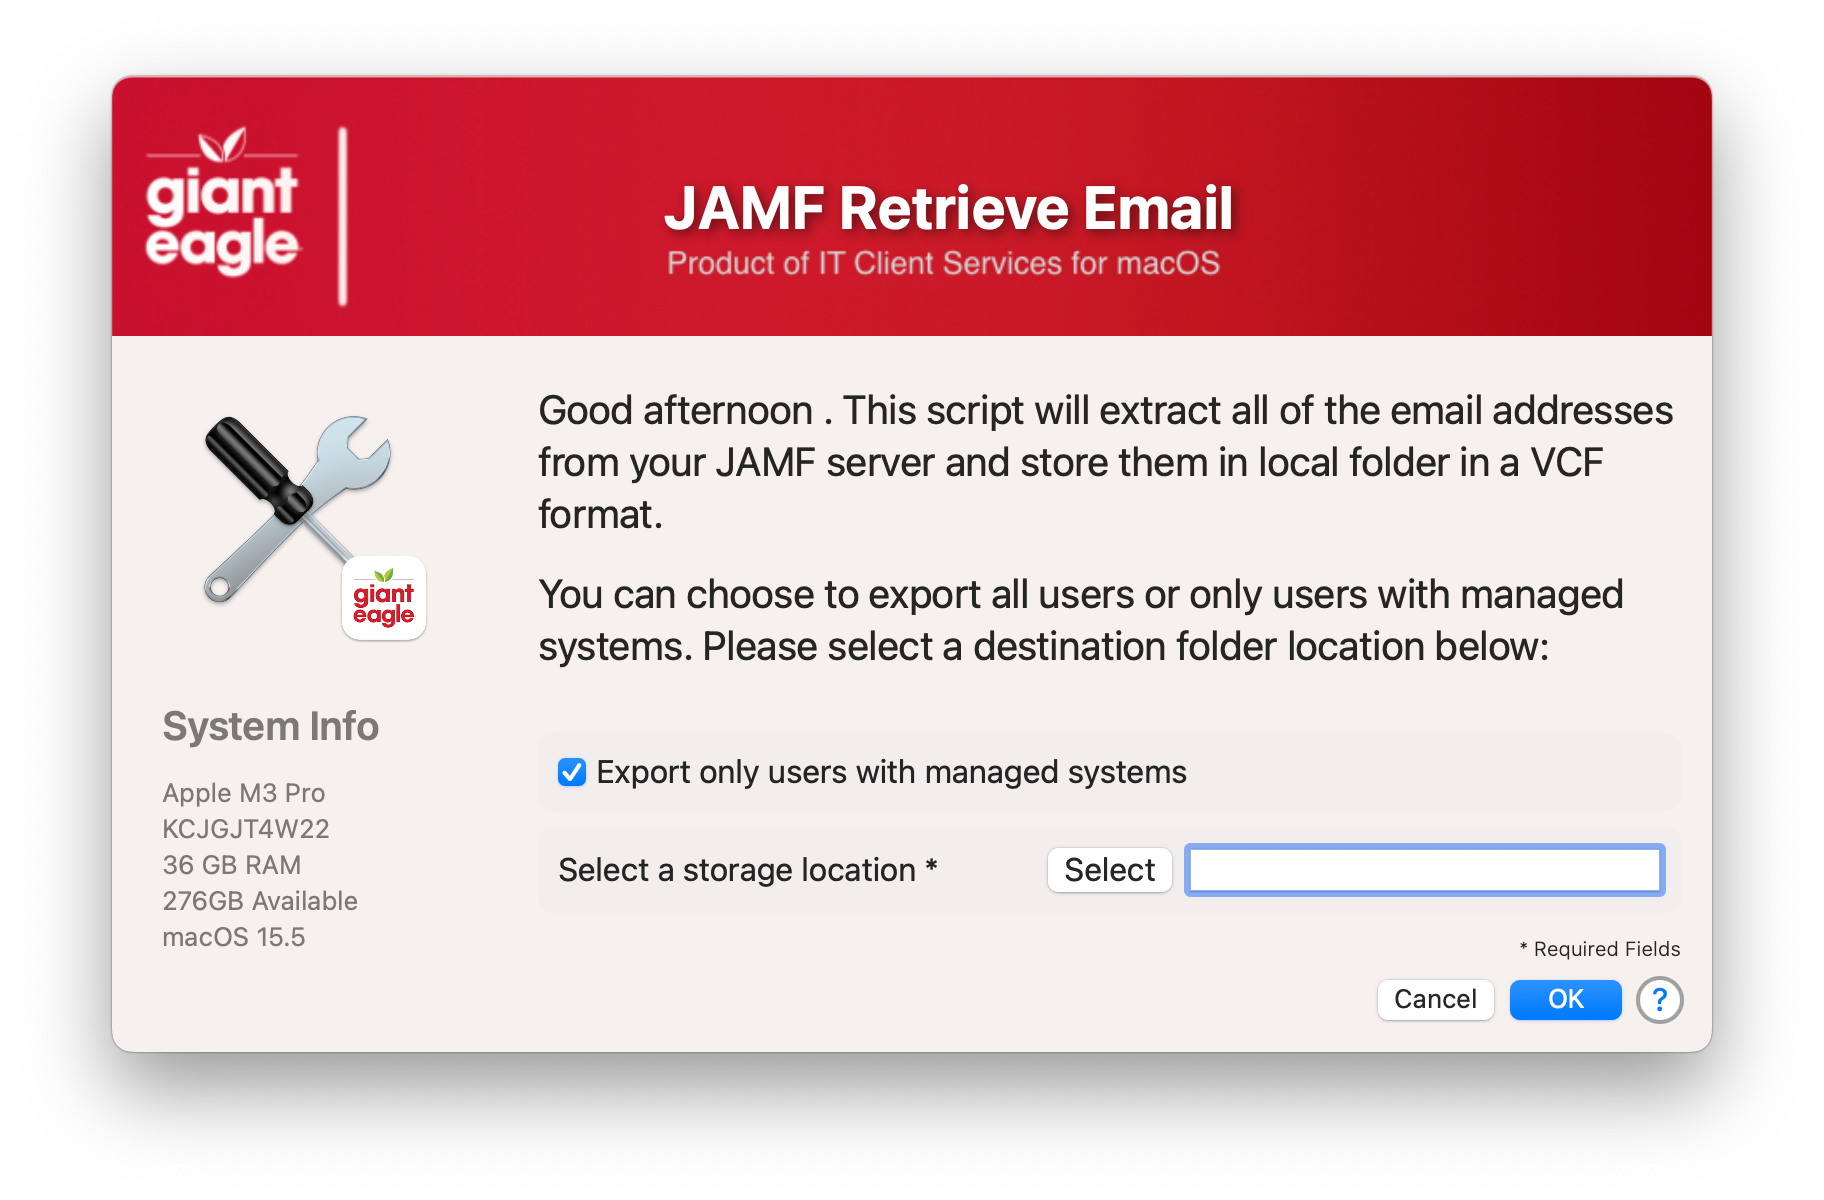Viewport: 1824px width, 1200px height.
Task: Click the JAMF Retrieve Email title
Action: click(948, 208)
